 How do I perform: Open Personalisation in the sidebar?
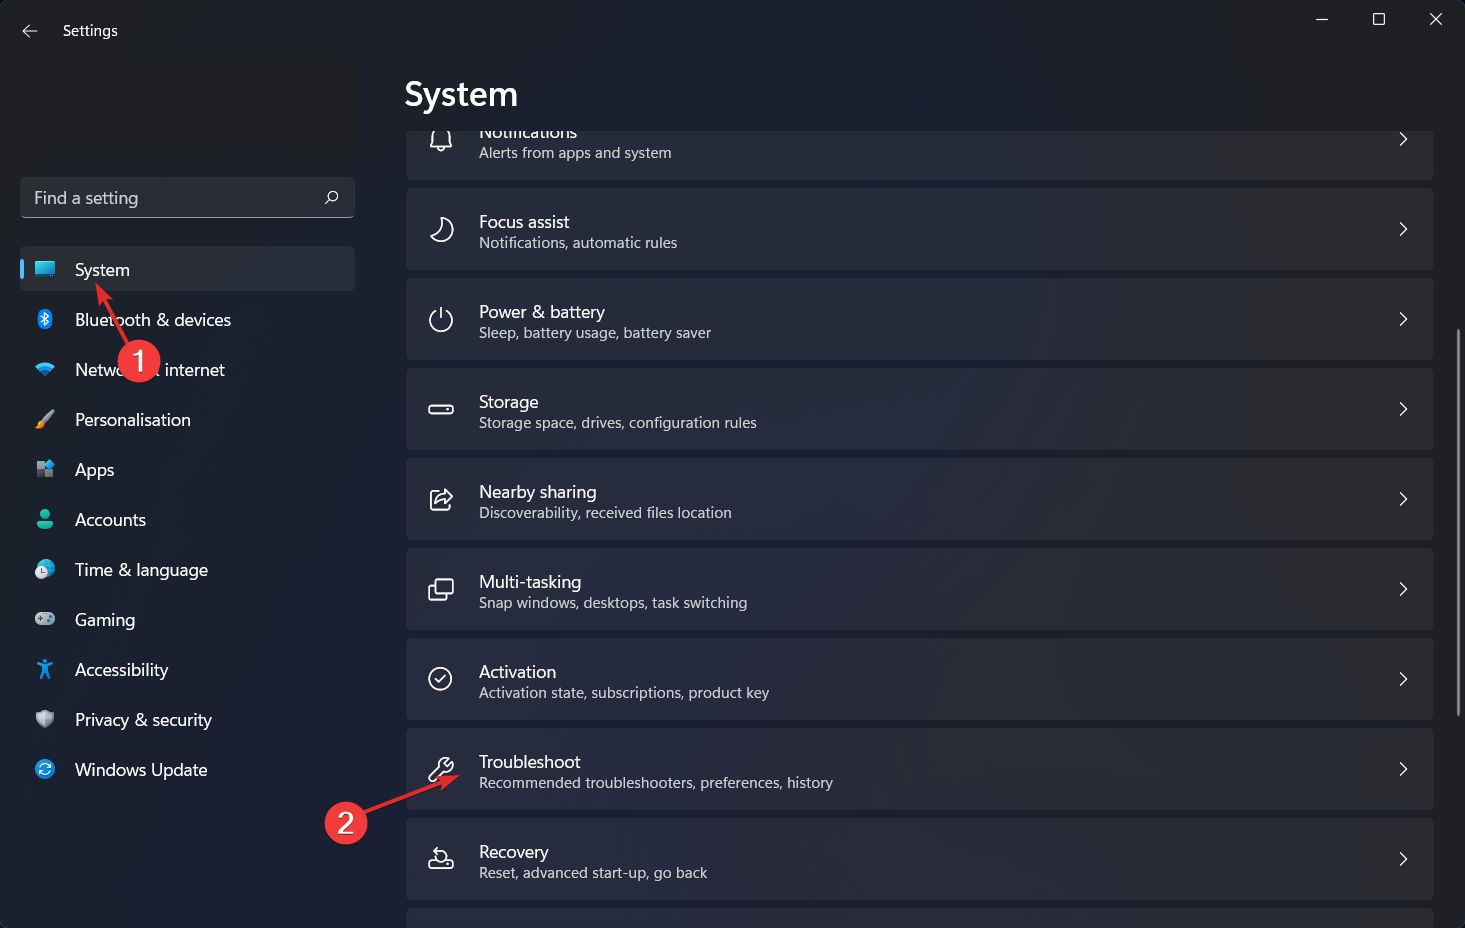pos(187,419)
